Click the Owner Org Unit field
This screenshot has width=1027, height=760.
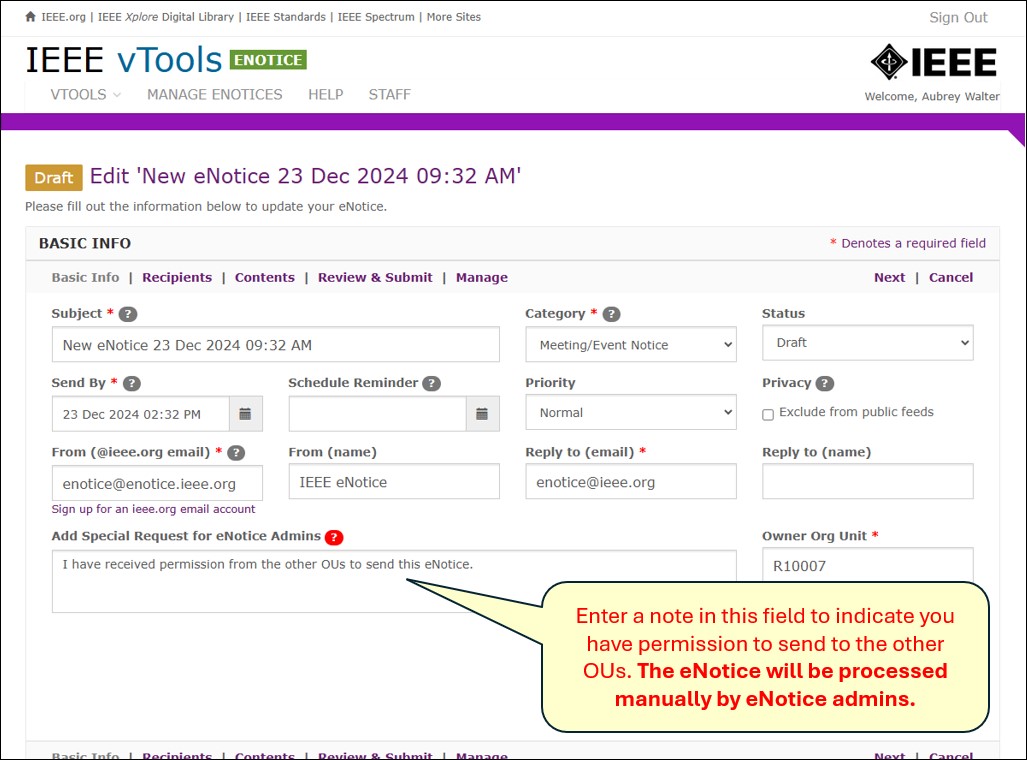pyautogui.click(x=867, y=565)
